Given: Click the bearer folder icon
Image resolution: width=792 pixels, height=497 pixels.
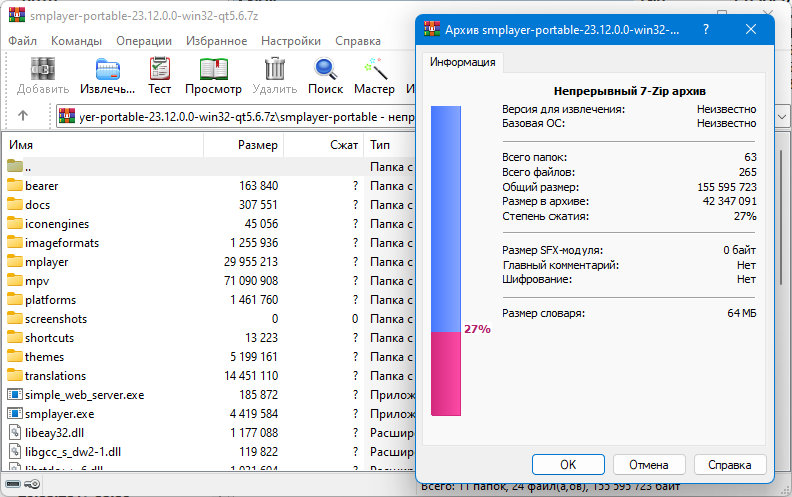Looking at the screenshot, I should pyautogui.click(x=15, y=185).
